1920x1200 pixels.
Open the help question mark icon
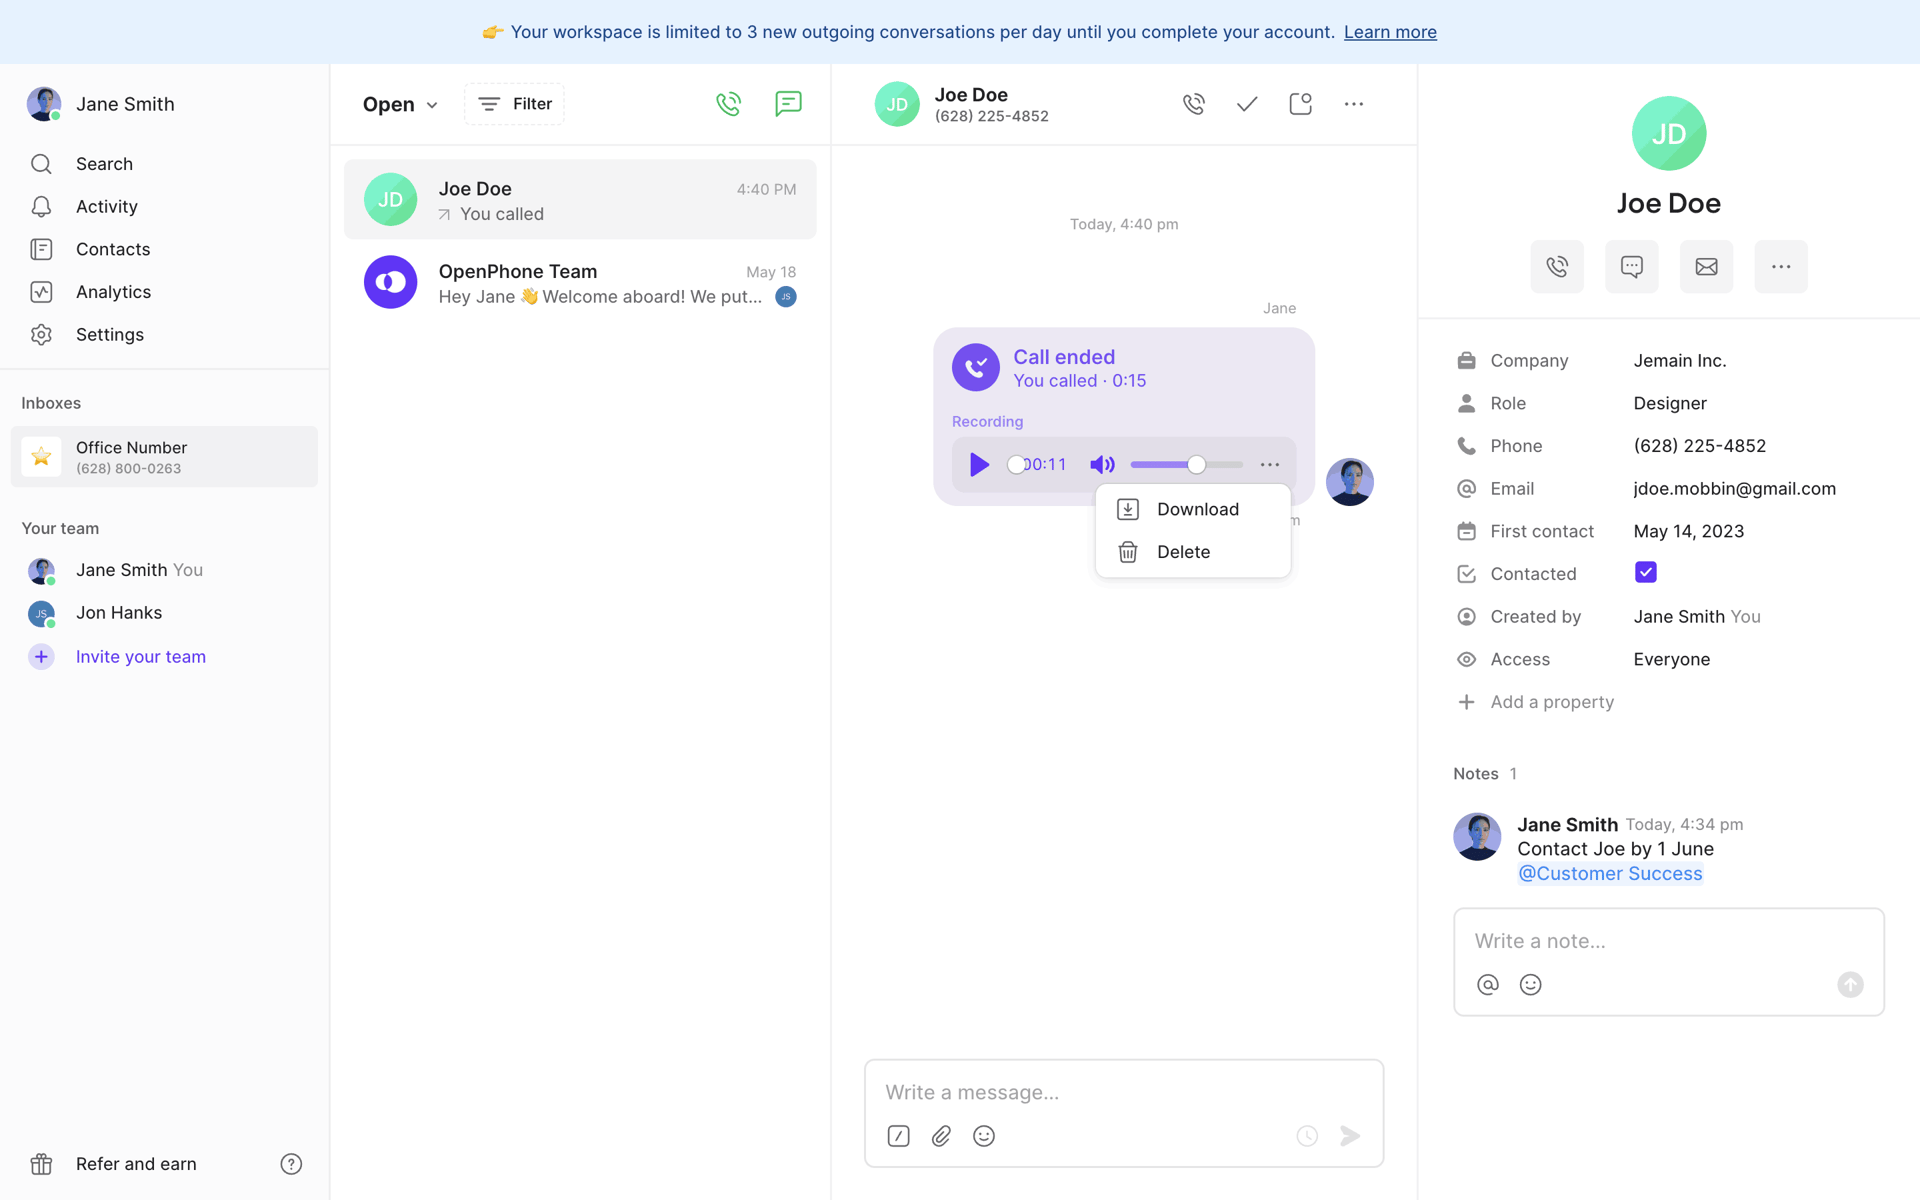[x=291, y=1164]
